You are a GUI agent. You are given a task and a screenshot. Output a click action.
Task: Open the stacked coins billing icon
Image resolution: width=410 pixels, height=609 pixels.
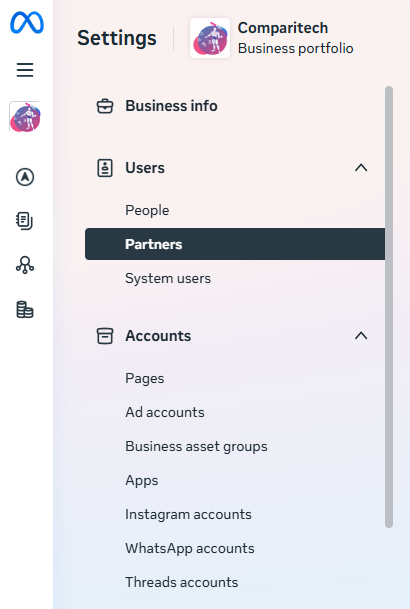[25, 310]
